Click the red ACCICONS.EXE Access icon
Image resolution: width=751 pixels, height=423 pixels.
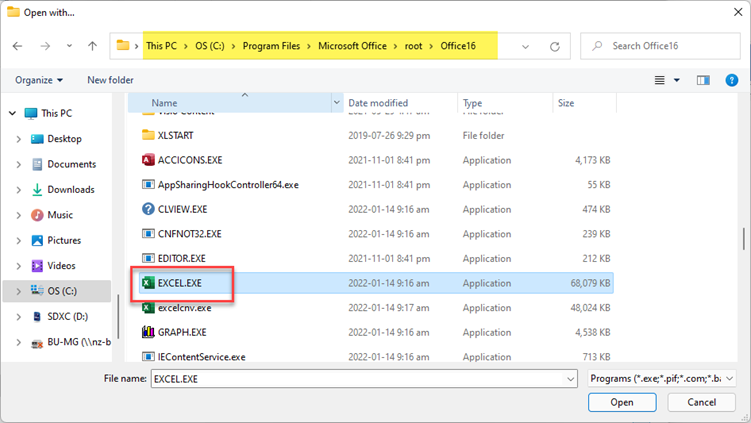pos(148,159)
